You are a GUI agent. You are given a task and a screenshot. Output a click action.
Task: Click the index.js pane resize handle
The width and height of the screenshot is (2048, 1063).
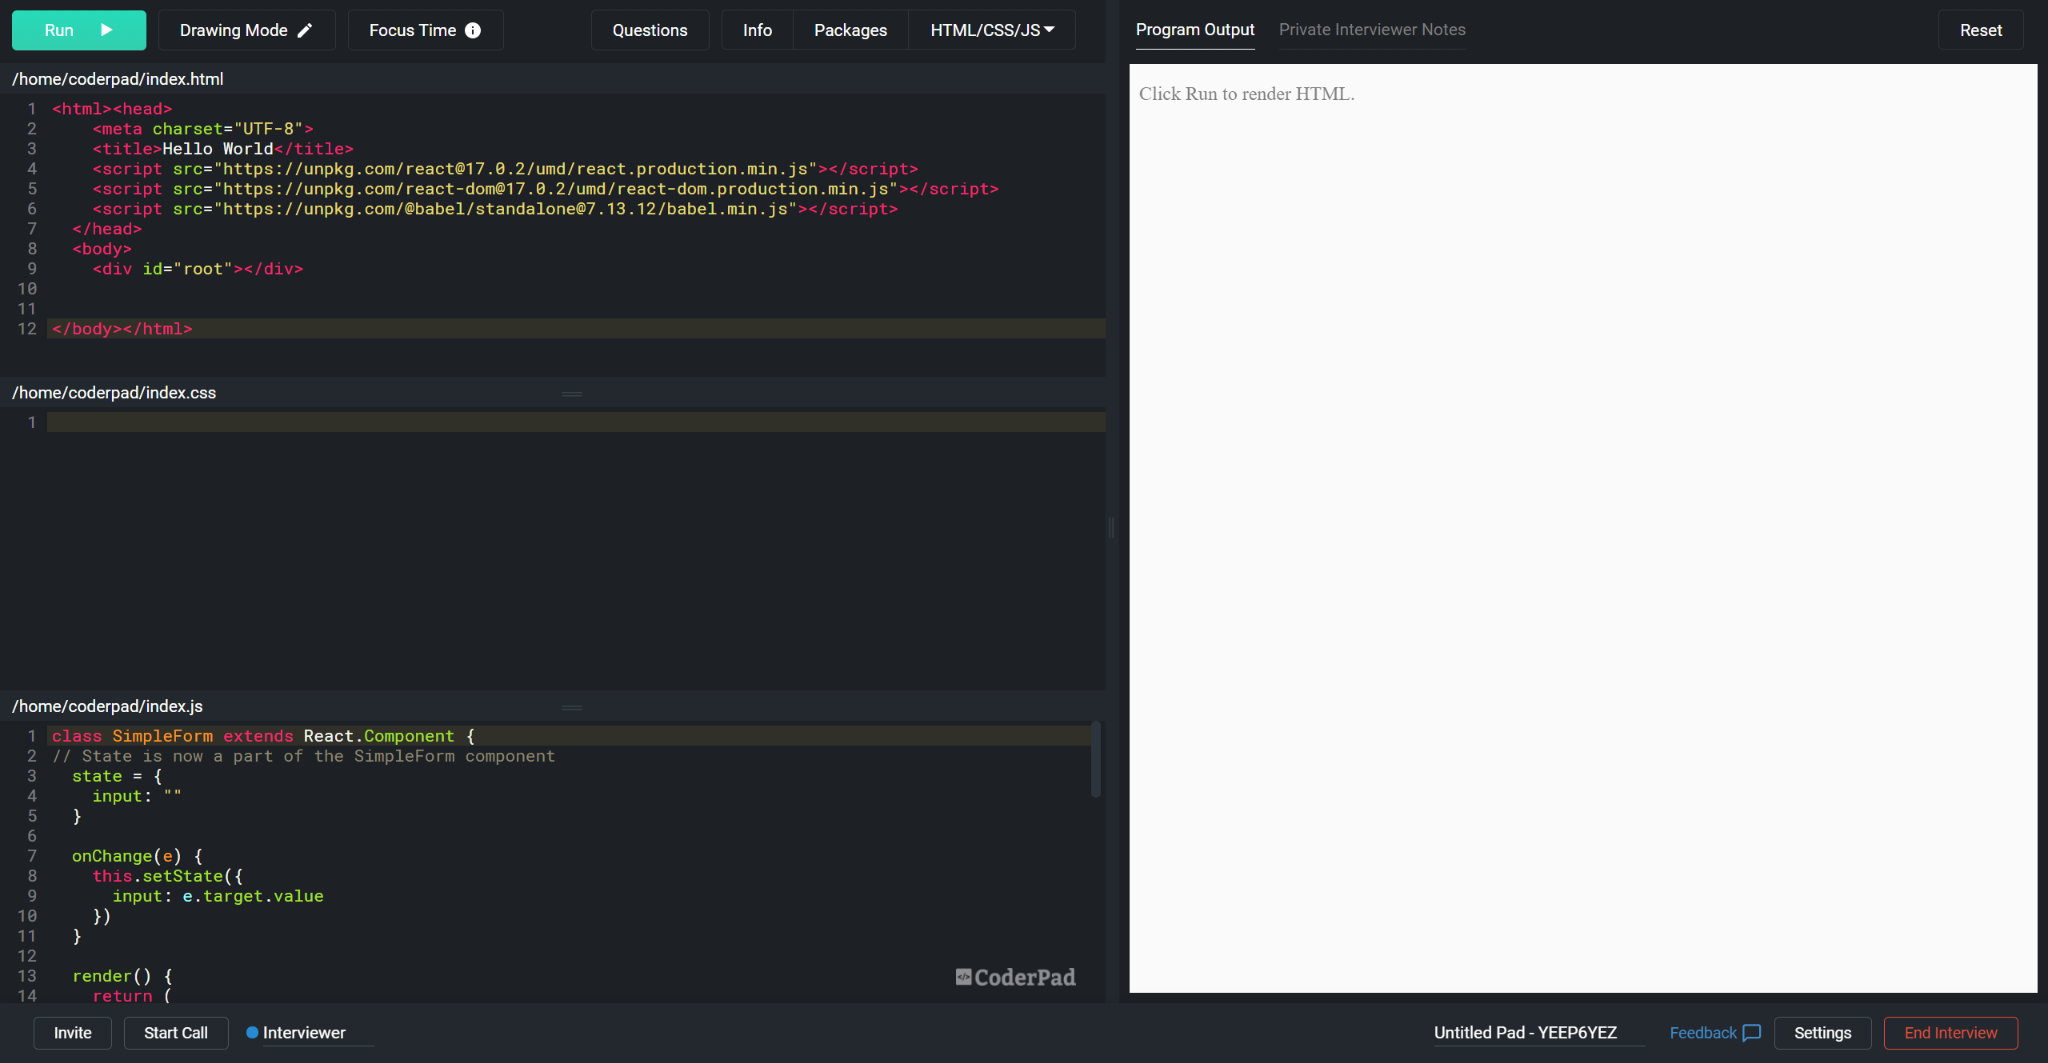coord(572,708)
